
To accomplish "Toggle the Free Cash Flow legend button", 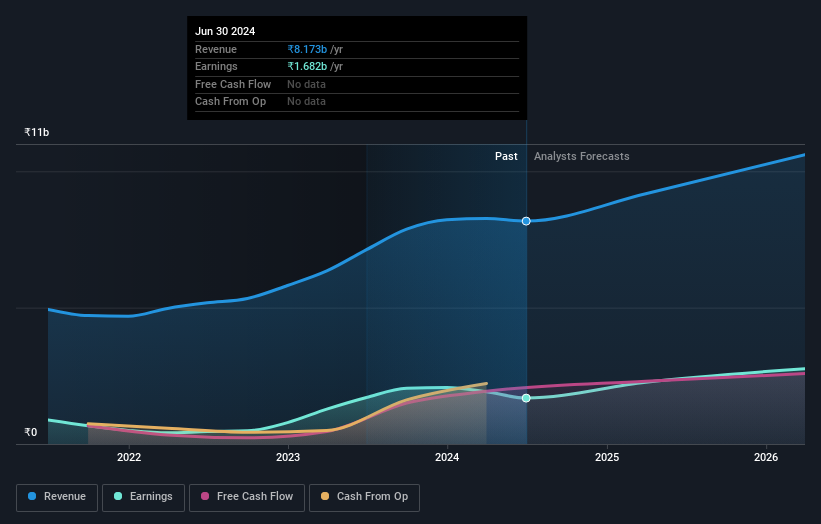I will (247, 497).
